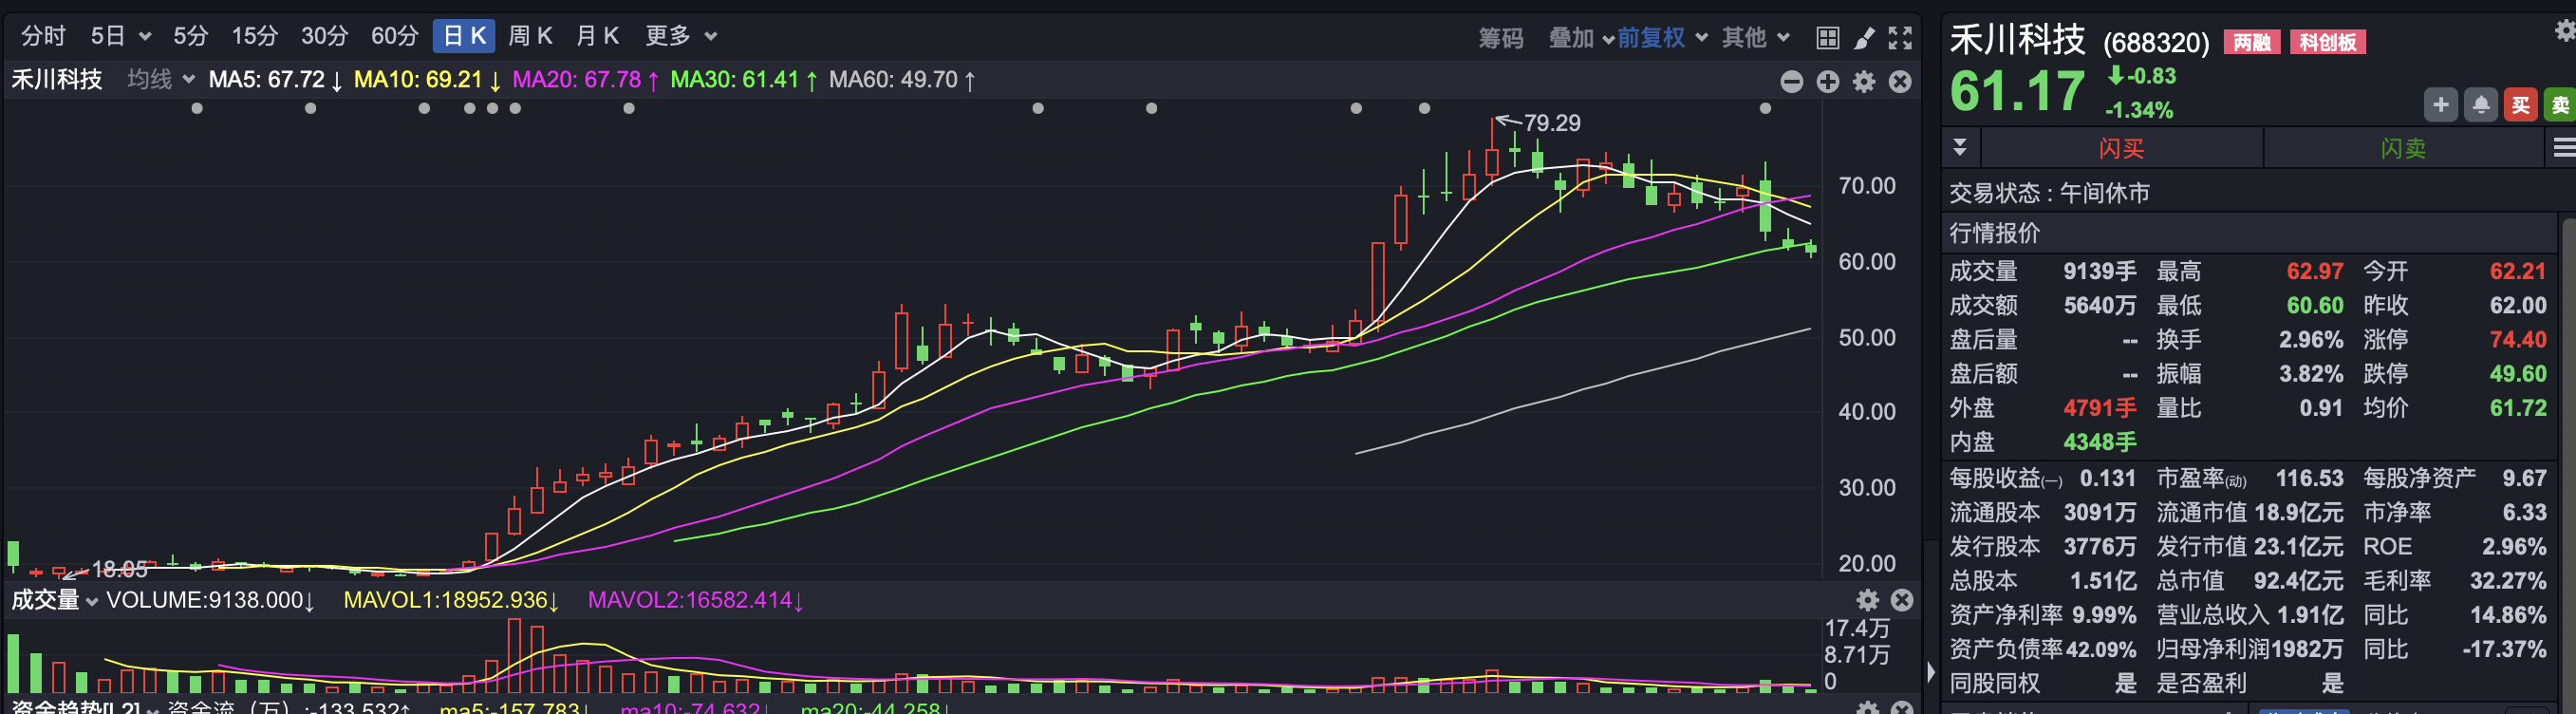2576x714 pixels.
Task: Click the 18.05 low price marker on chart
Action: pos(119,570)
